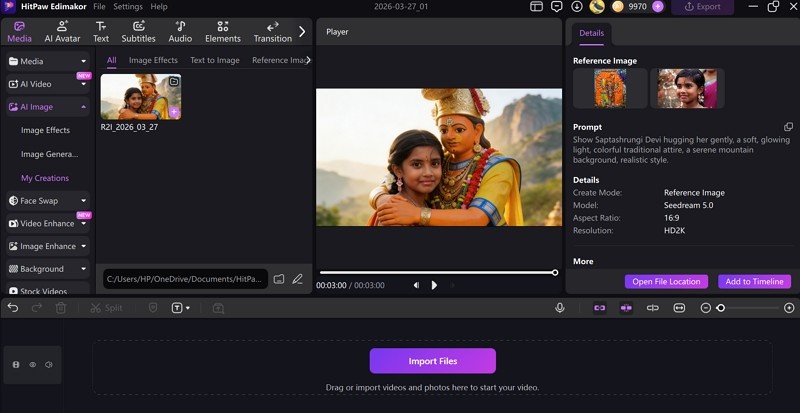
Task: Toggle track visibility eye icon
Action: point(32,365)
